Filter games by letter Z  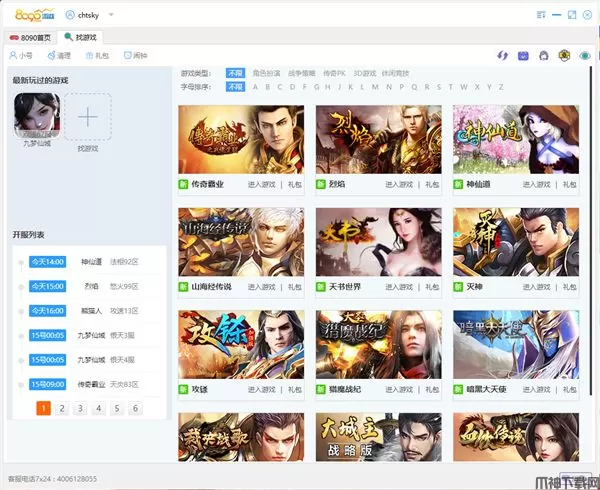[x=501, y=87]
